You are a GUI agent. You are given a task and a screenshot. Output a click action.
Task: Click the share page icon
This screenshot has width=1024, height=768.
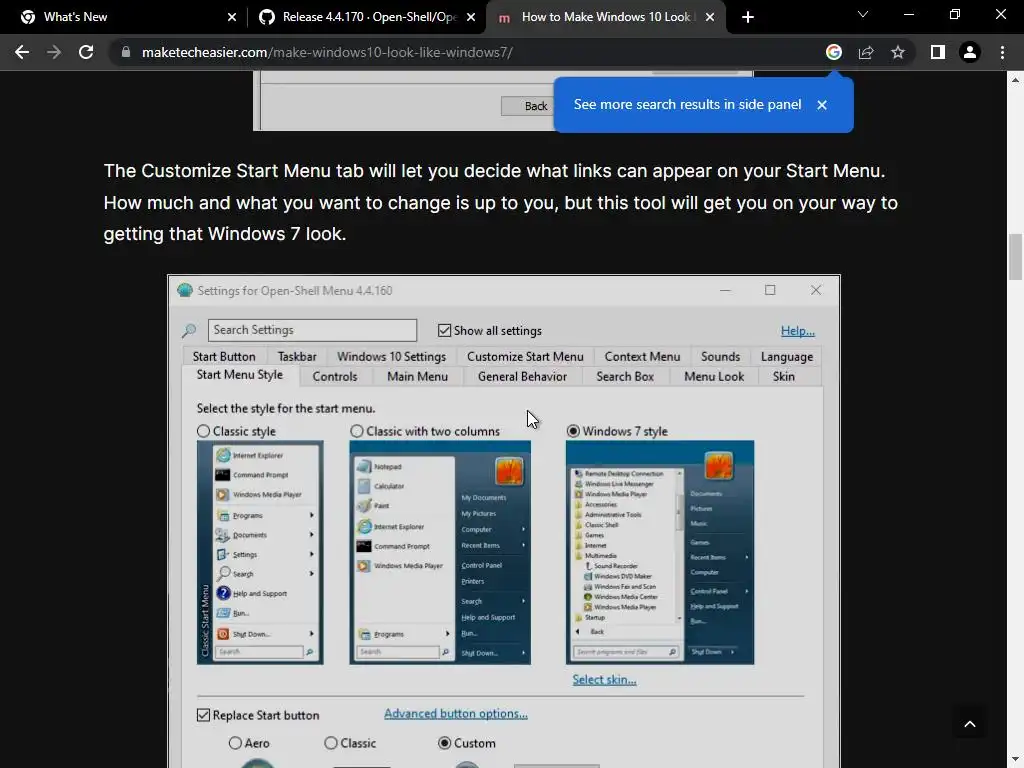pos(866,52)
